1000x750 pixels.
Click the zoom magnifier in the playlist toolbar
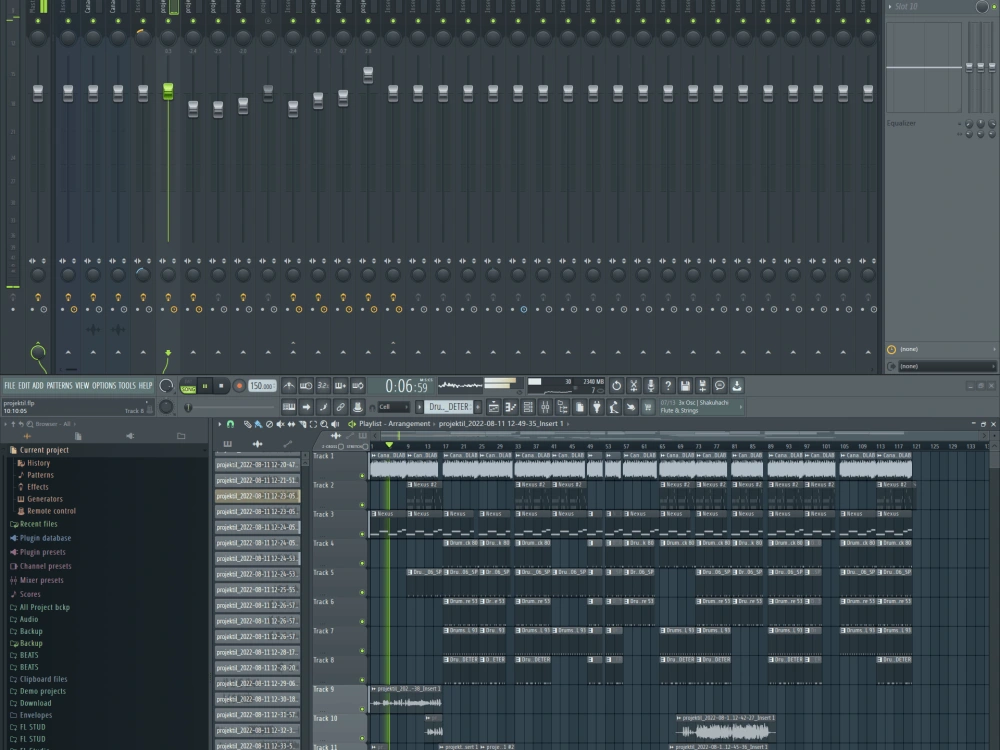point(325,424)
